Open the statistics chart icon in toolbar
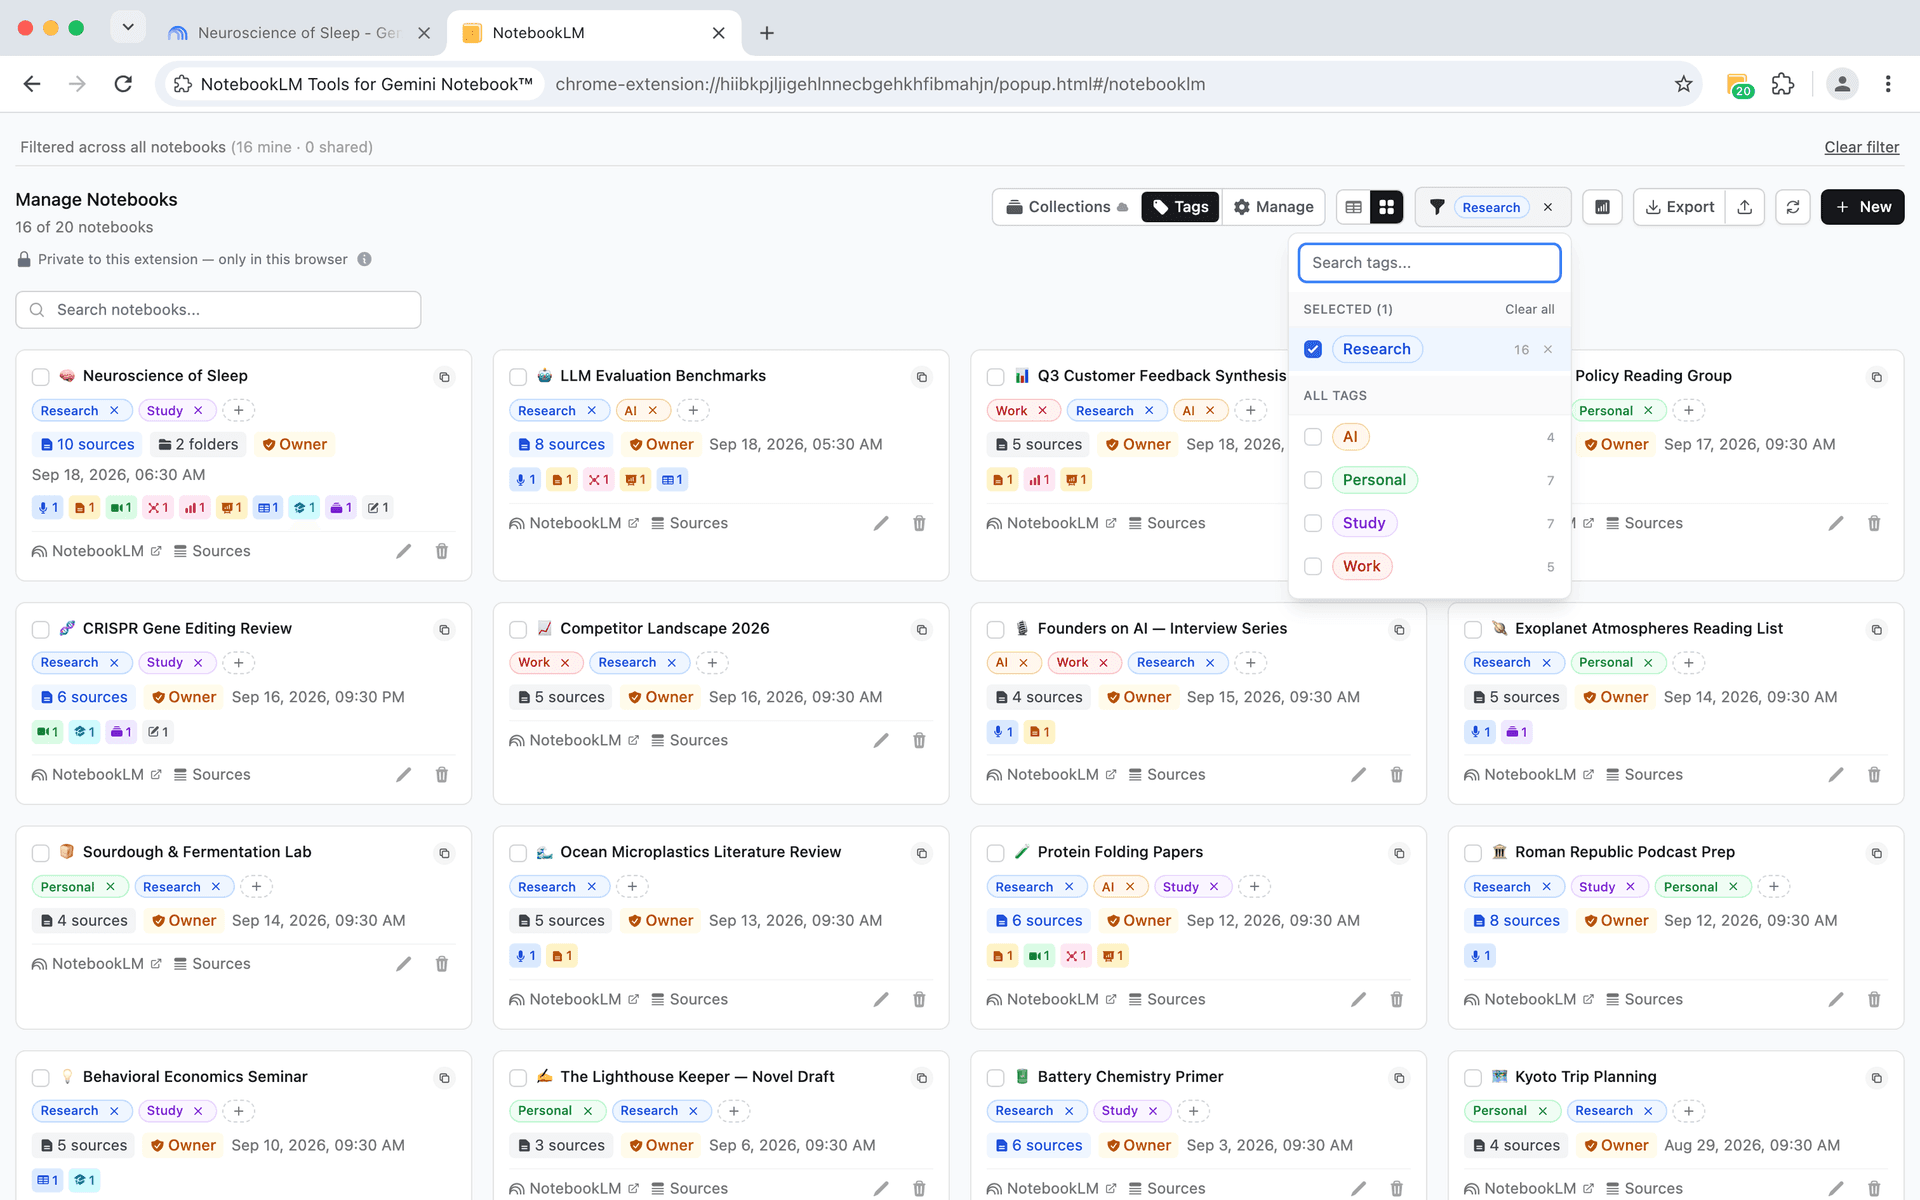 click(x=1602, y=207)
